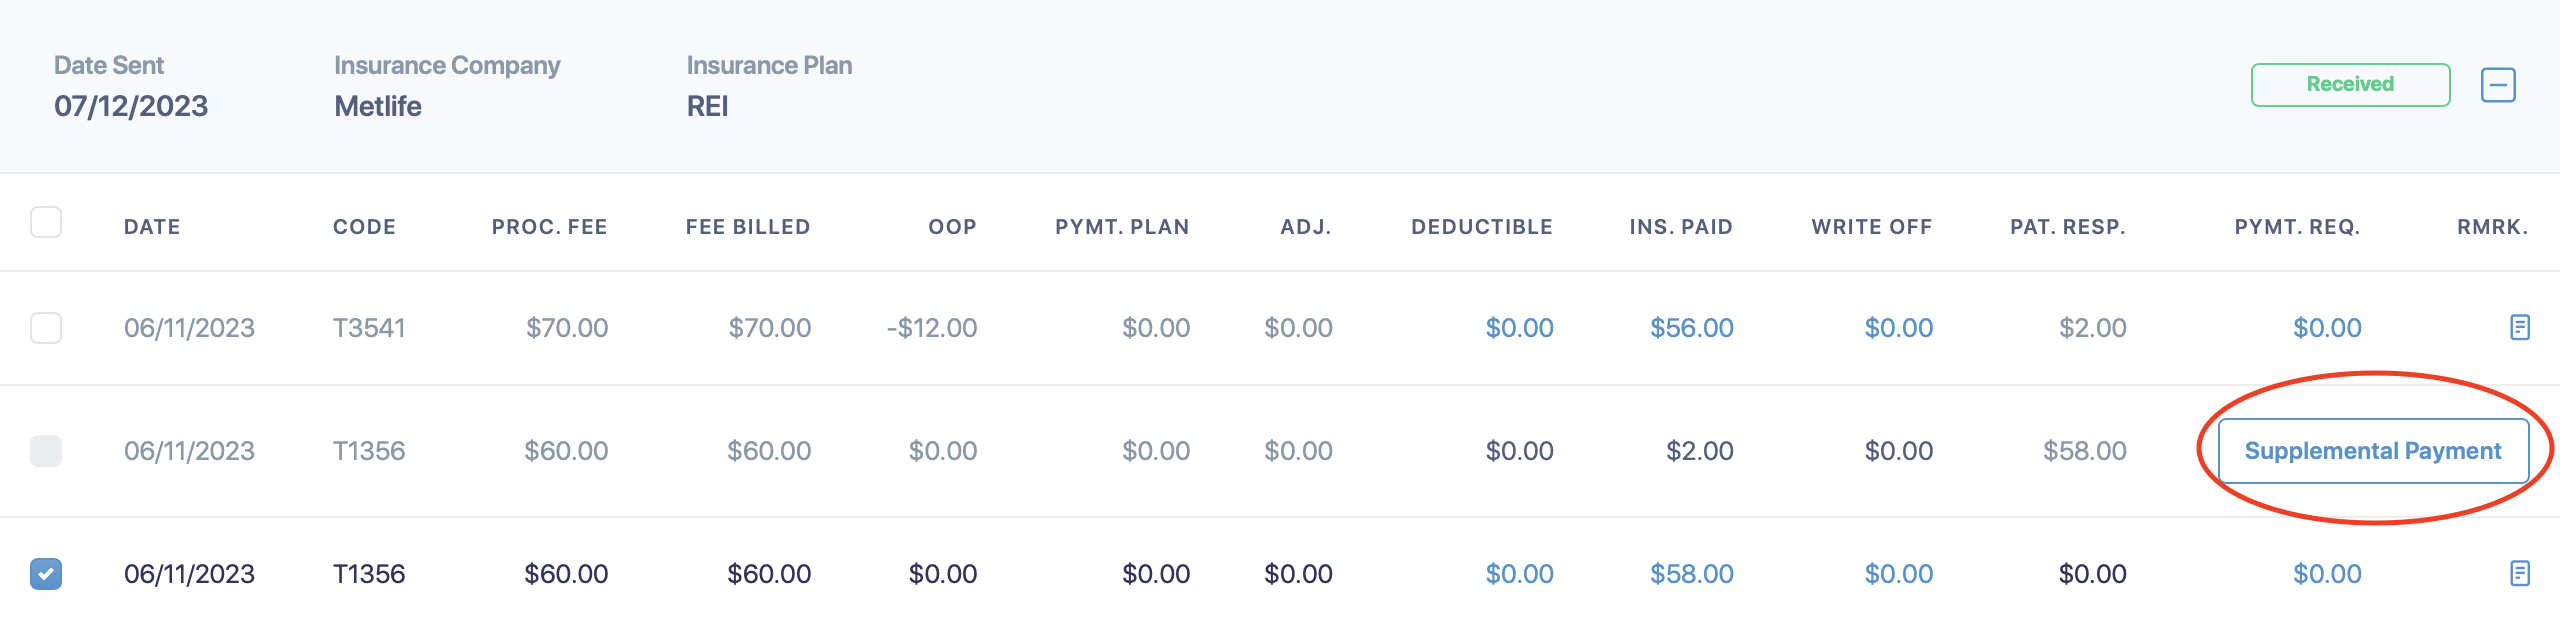Screen dimensions: 2560x630
Task: Click the disabled checkbox in $58.00 Pat. Resp. row
Action: pos(46,450)
